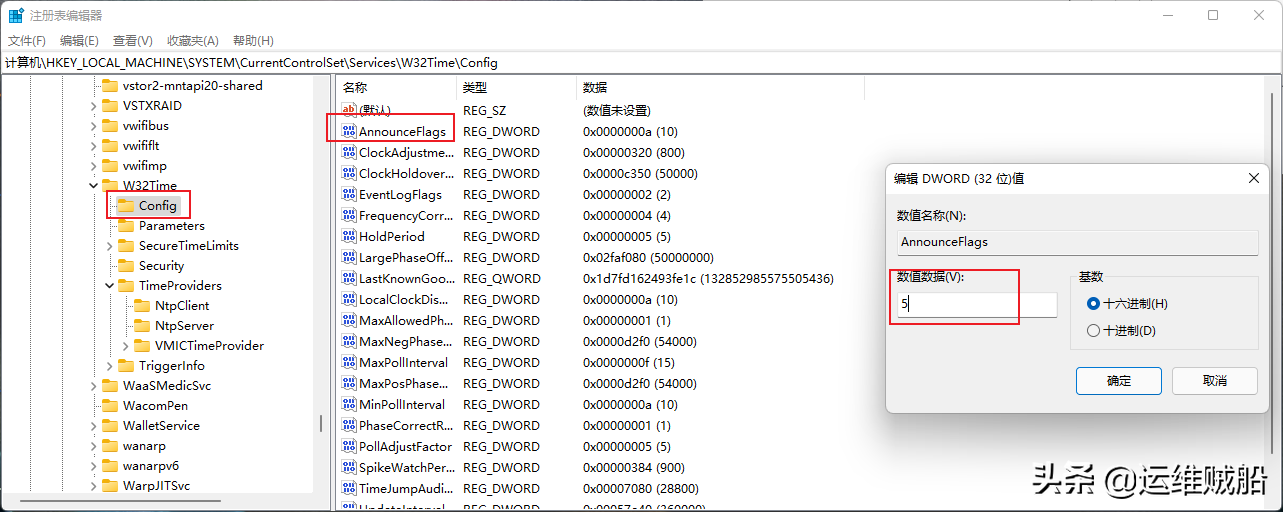1283x512 pixels.
Task: Select 十进制(D) decimal radio button
Action: (1093, 331)
